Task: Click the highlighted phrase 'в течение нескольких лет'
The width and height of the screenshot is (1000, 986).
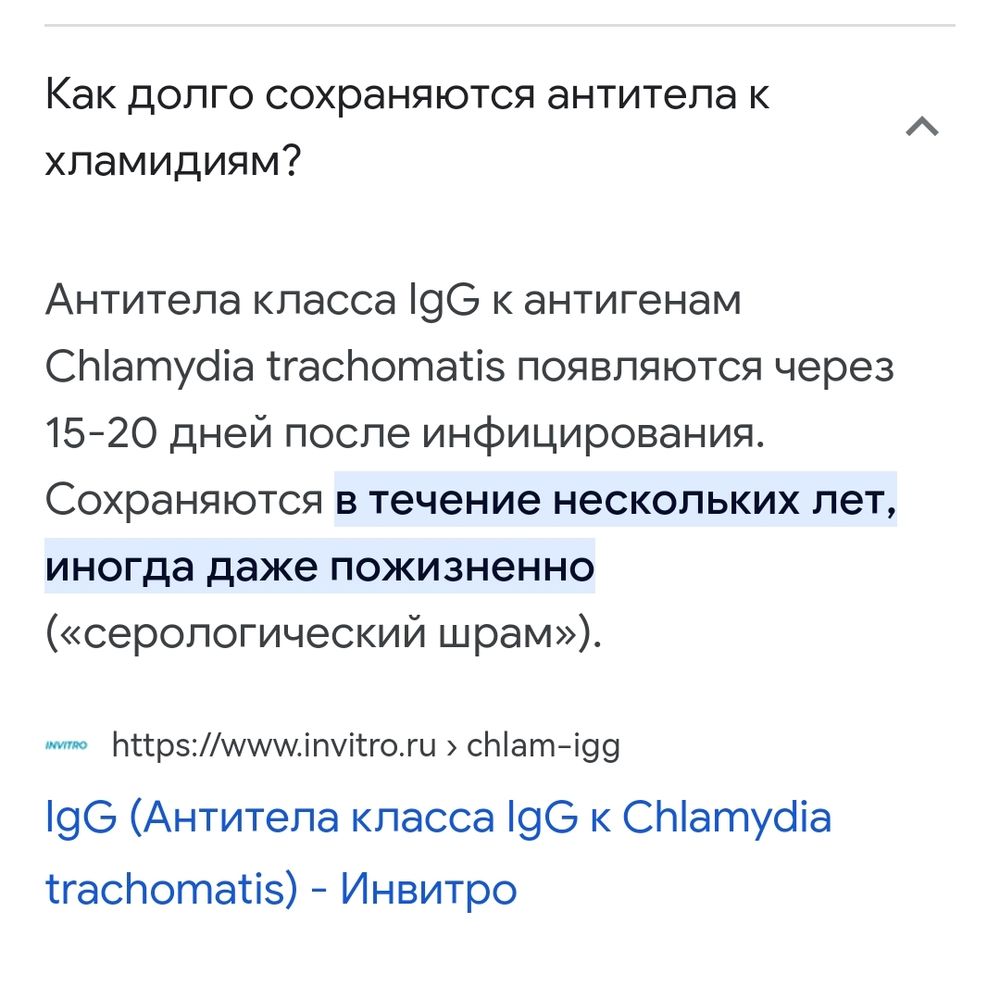Action: (x=616, y=501)
